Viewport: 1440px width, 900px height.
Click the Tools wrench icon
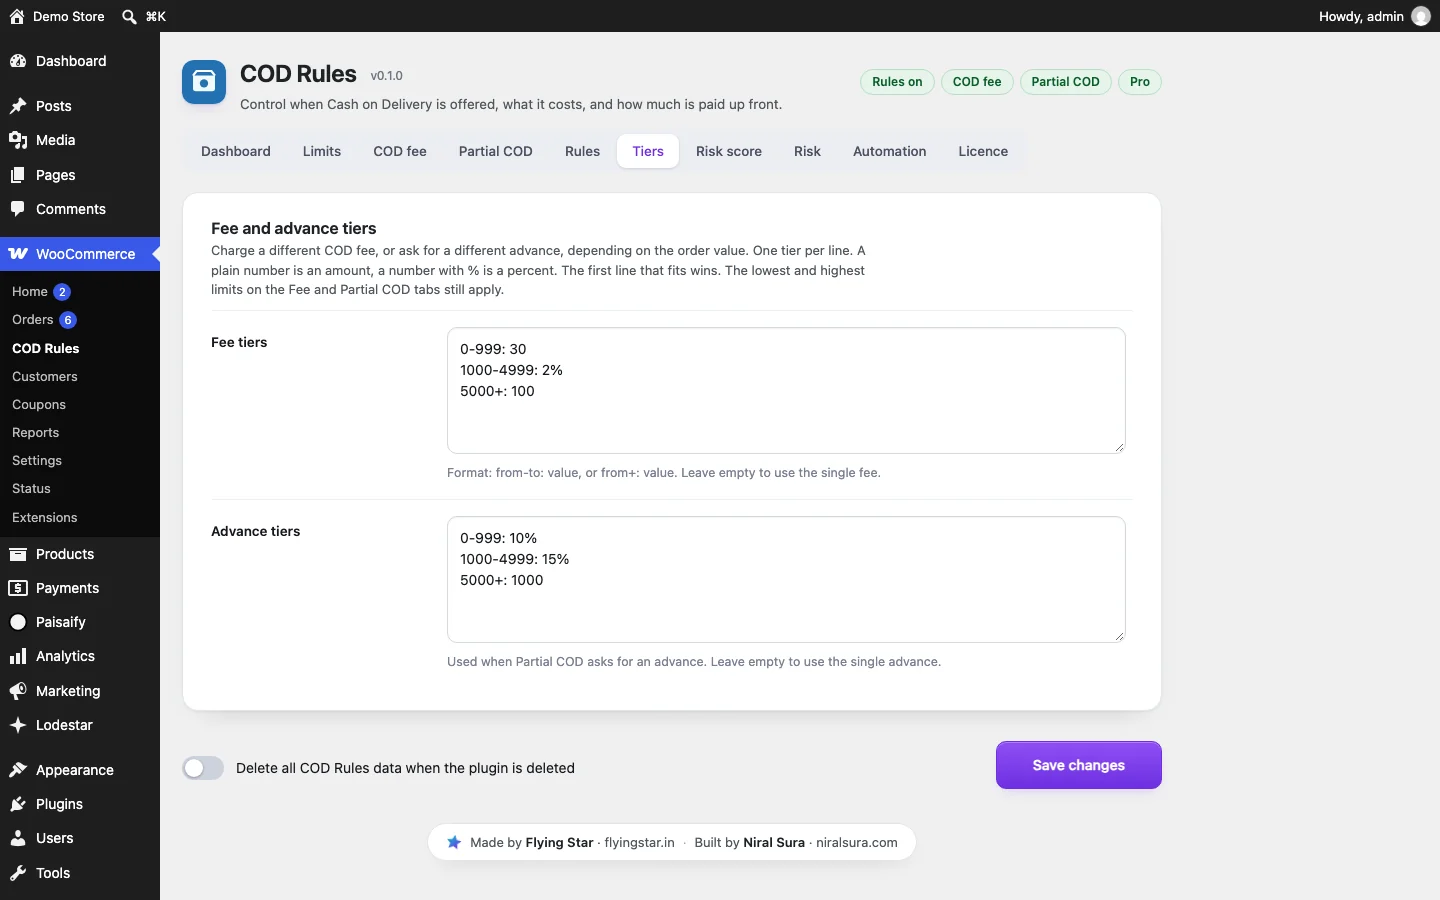pos(18,873)
